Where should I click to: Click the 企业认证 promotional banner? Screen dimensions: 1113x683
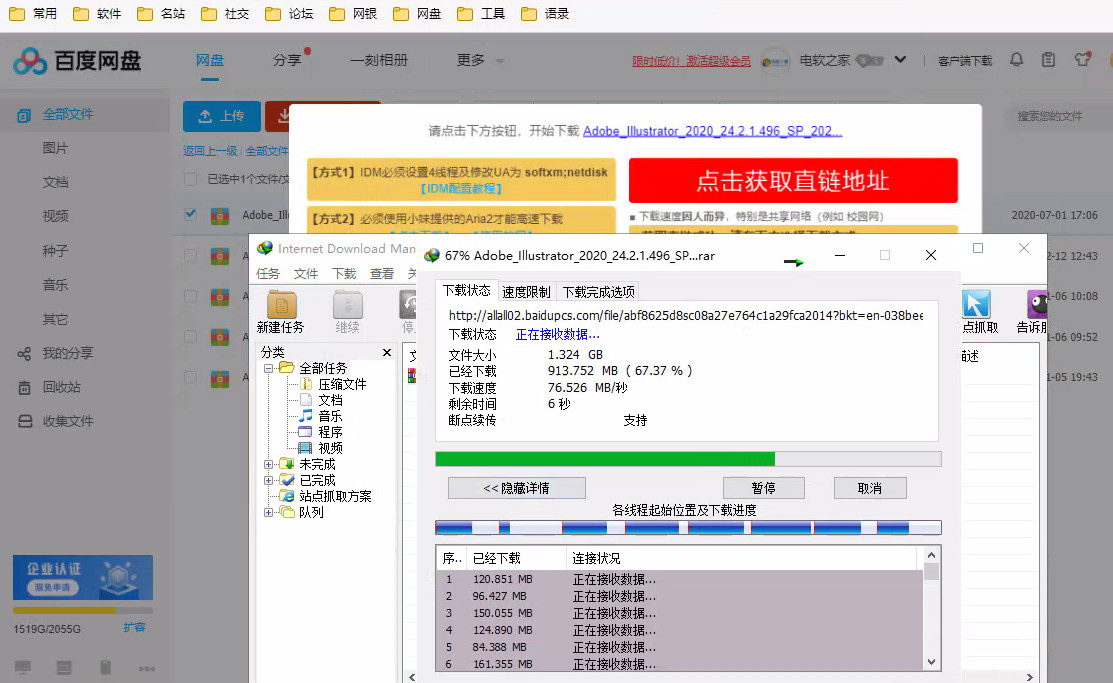point(82,577)
